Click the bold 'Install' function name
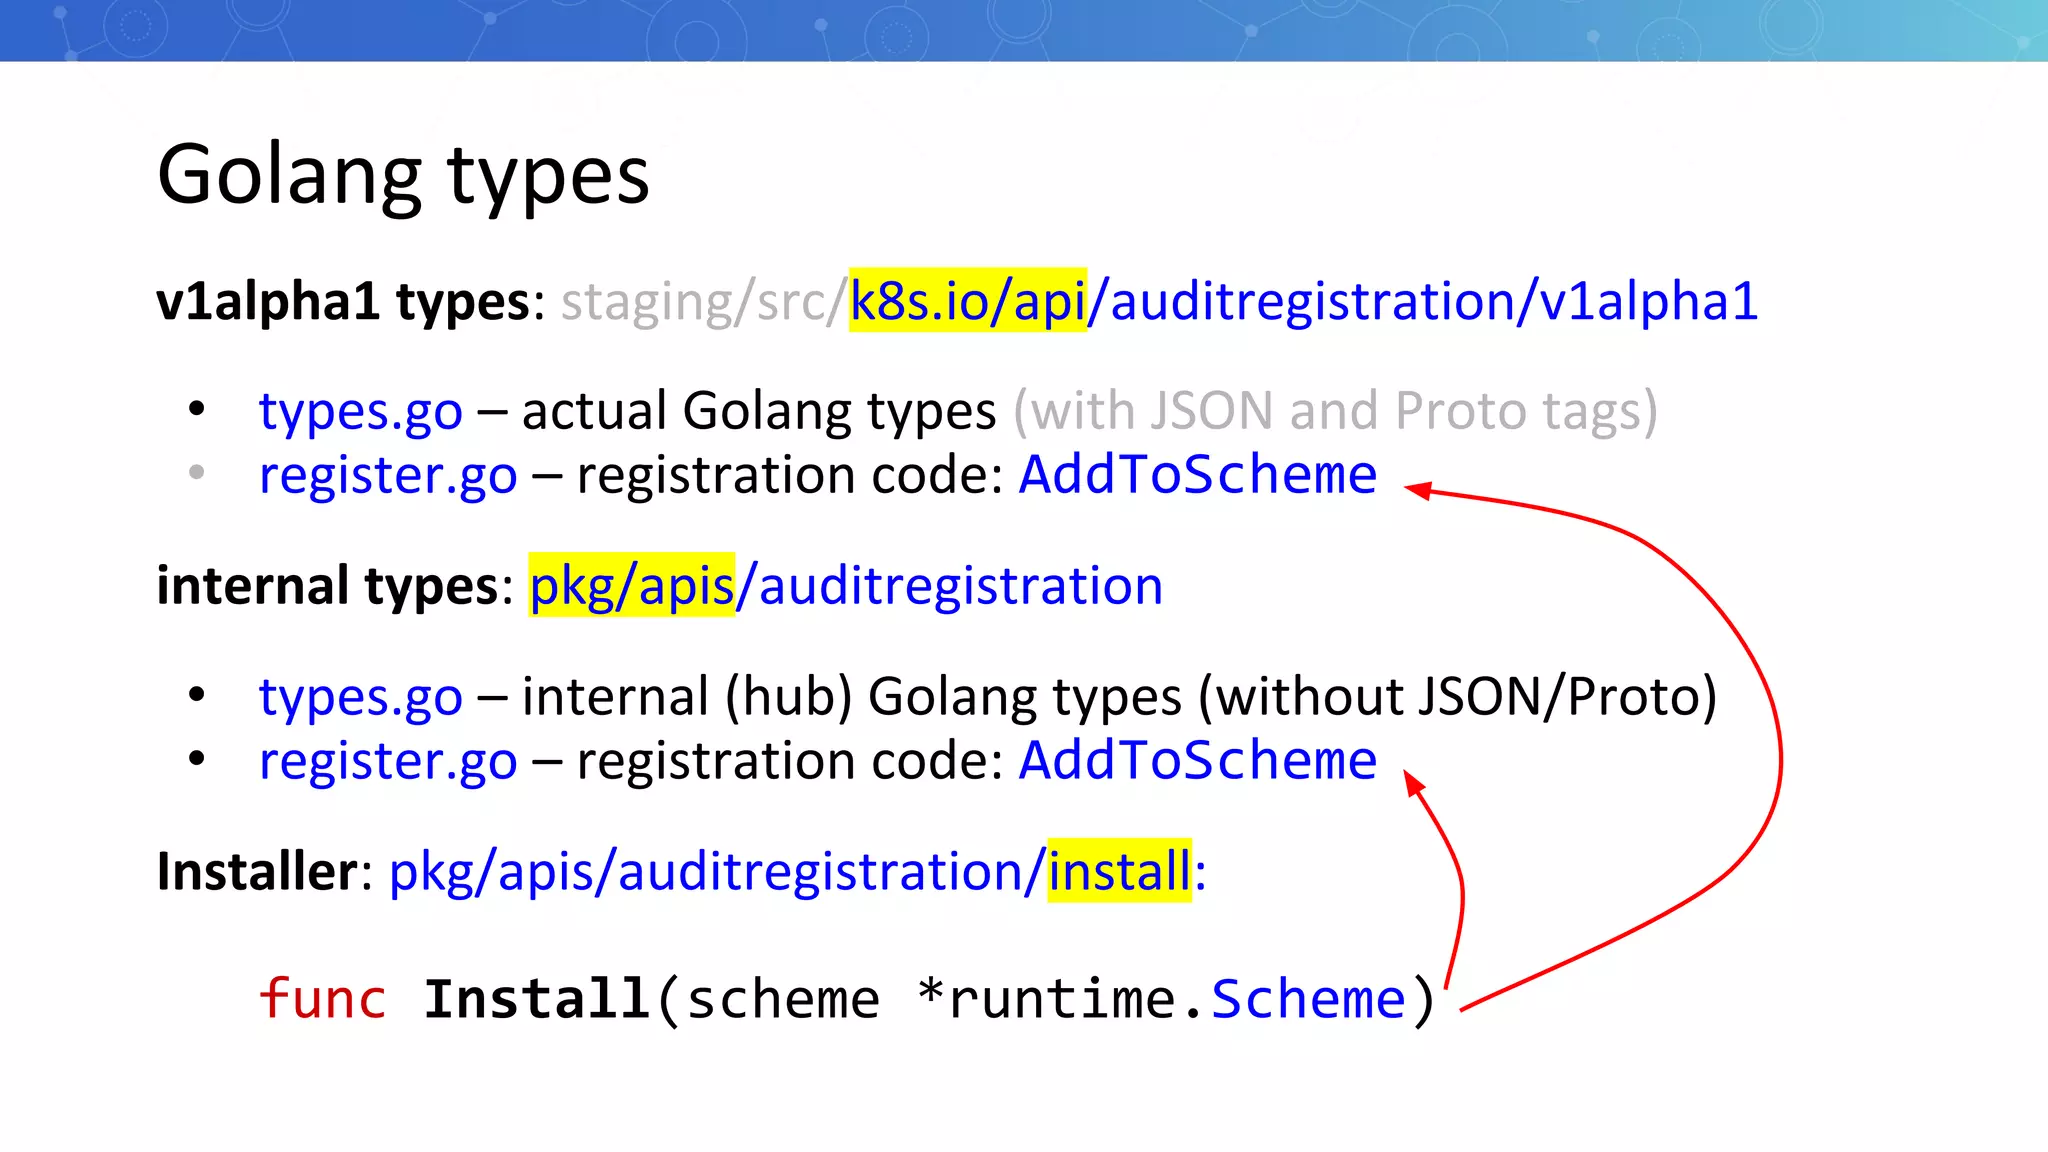 coord(537,999)
